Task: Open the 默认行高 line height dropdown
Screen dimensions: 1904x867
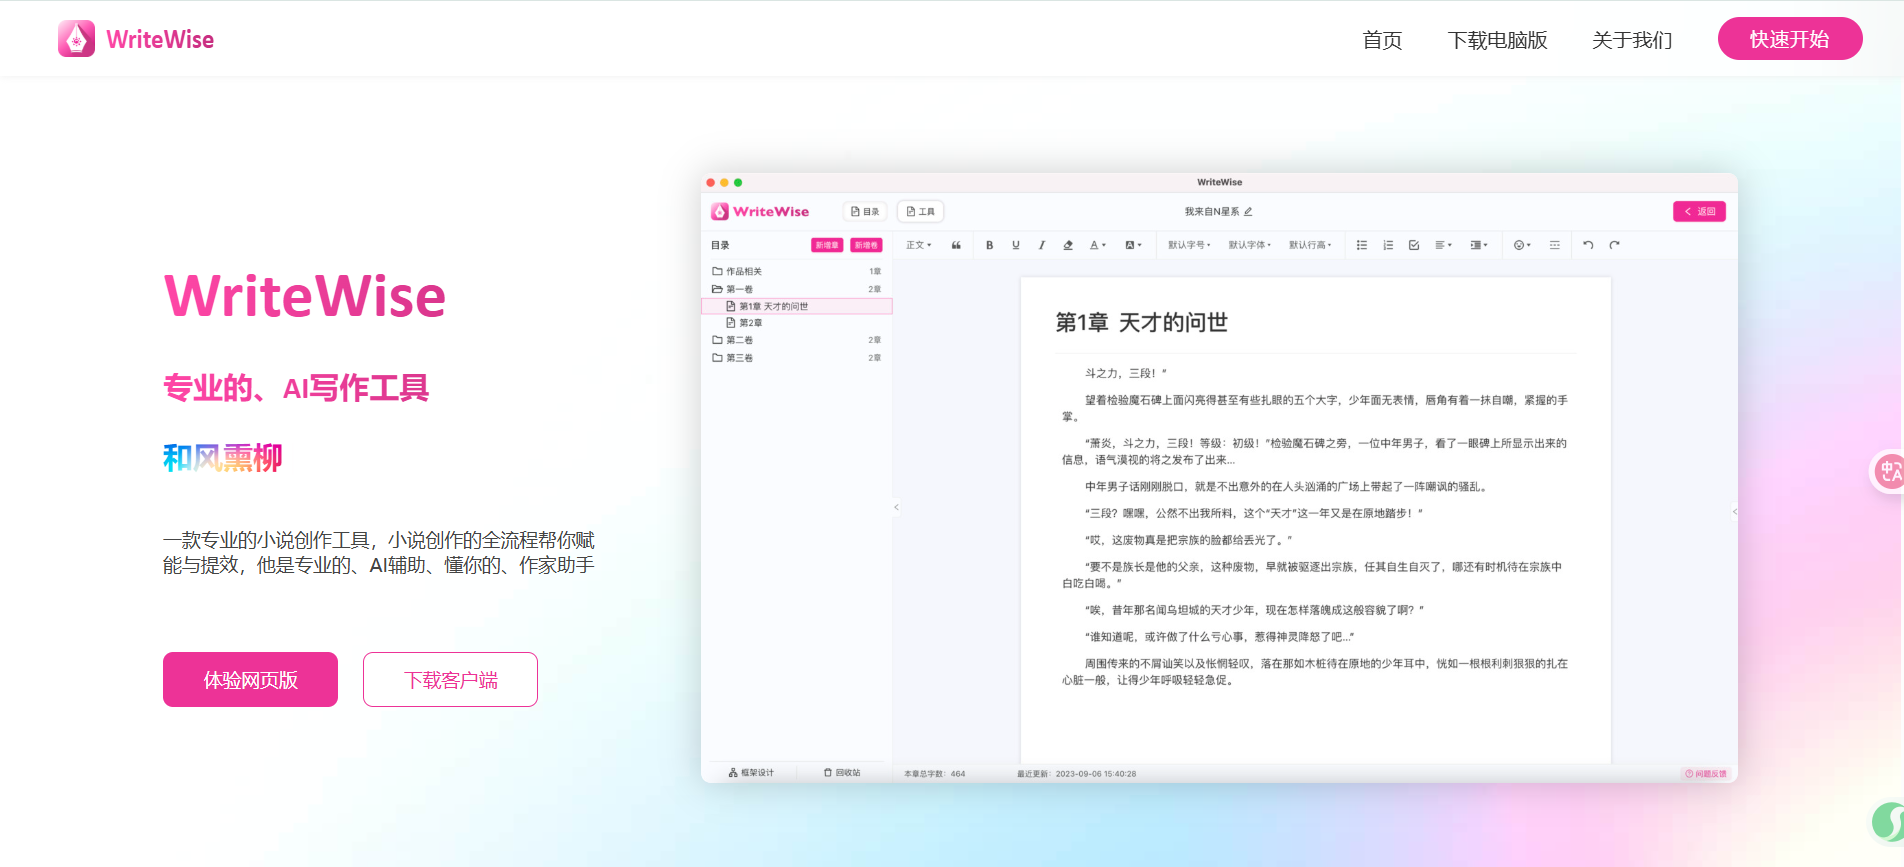Action: (1310, 245)
